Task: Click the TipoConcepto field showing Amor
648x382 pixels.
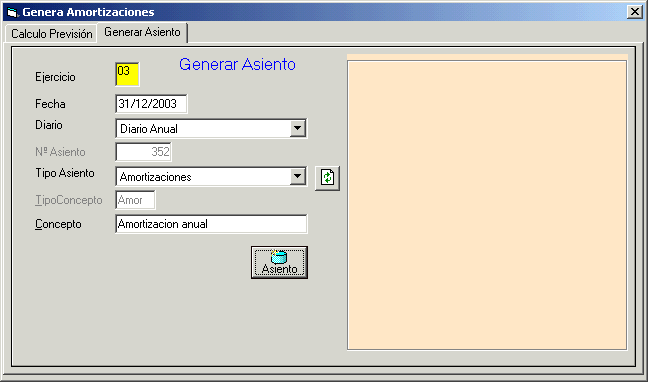Action: 136,200
